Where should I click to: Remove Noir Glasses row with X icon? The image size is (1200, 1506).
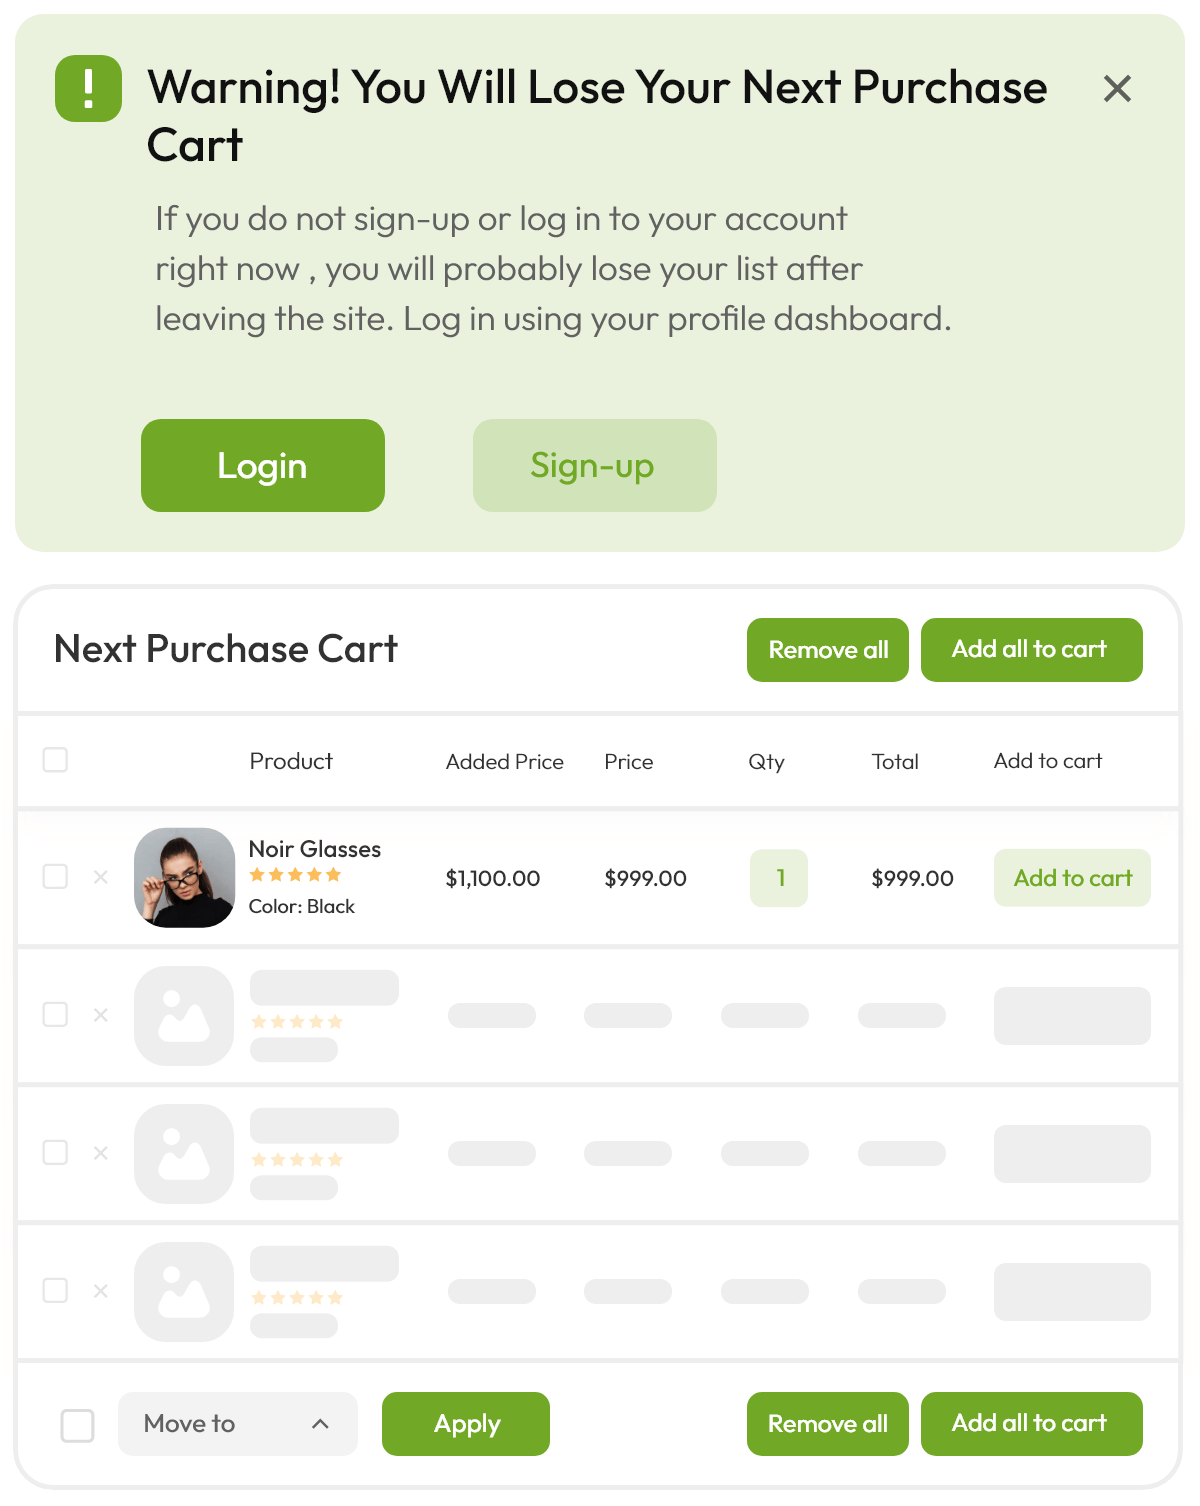pos(101,877)
